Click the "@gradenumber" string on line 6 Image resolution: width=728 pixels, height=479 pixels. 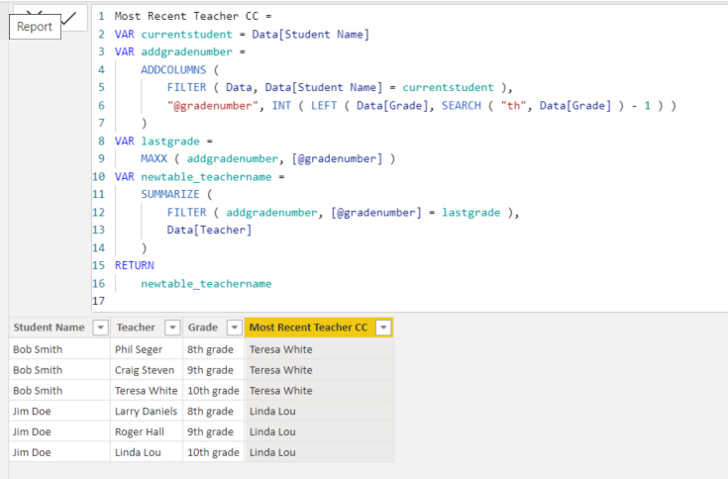click(x=212, y=105)
